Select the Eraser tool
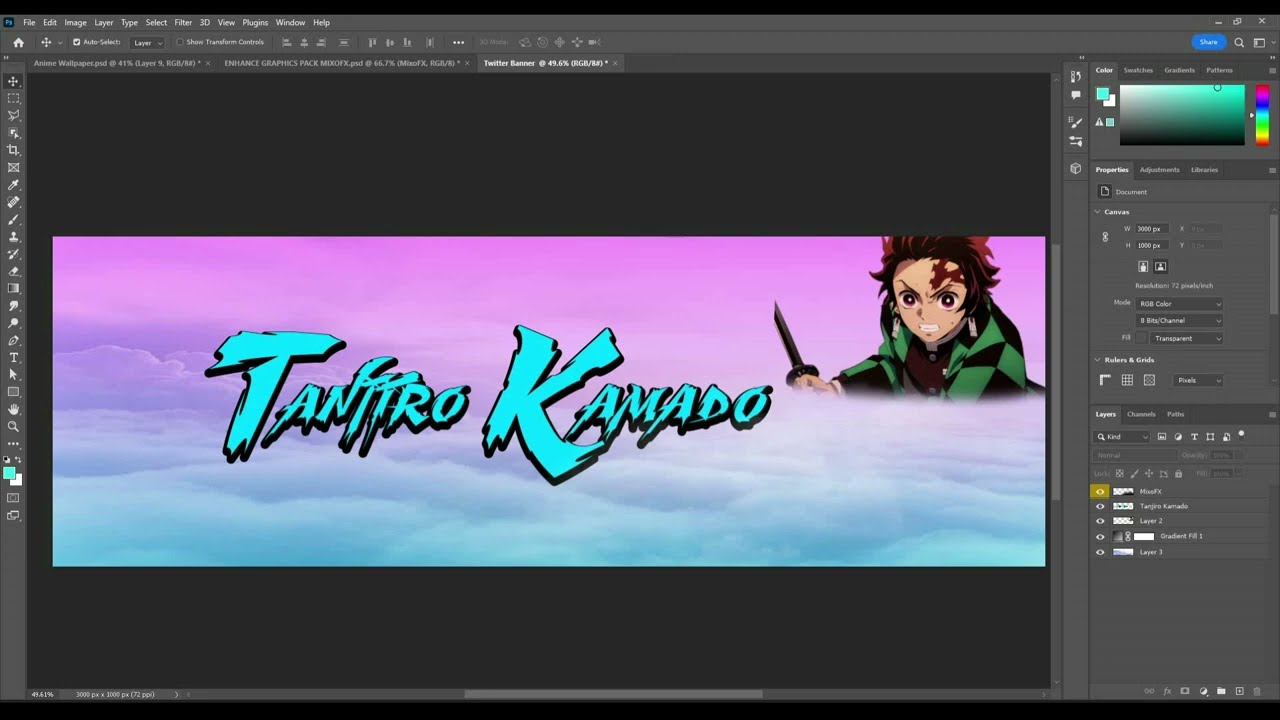 click(x=13, y=271)
